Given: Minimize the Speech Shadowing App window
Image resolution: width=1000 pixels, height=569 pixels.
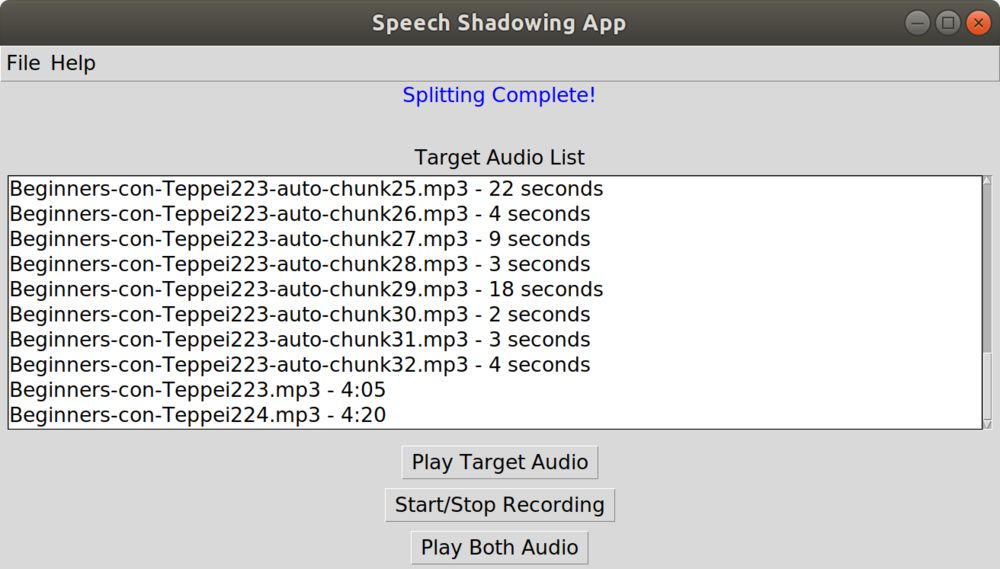Looking at the screenshot, I should click(x=917, y=23).
